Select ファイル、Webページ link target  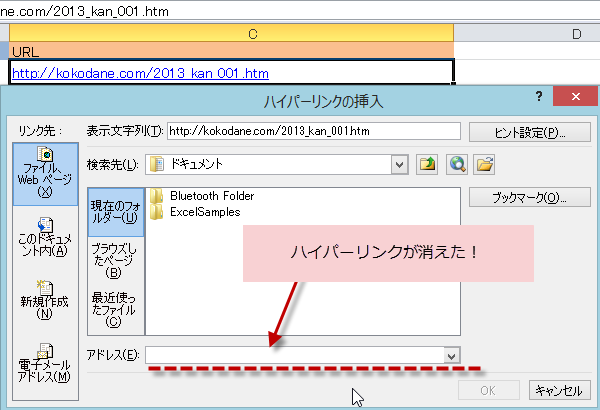tap(45, 174)
